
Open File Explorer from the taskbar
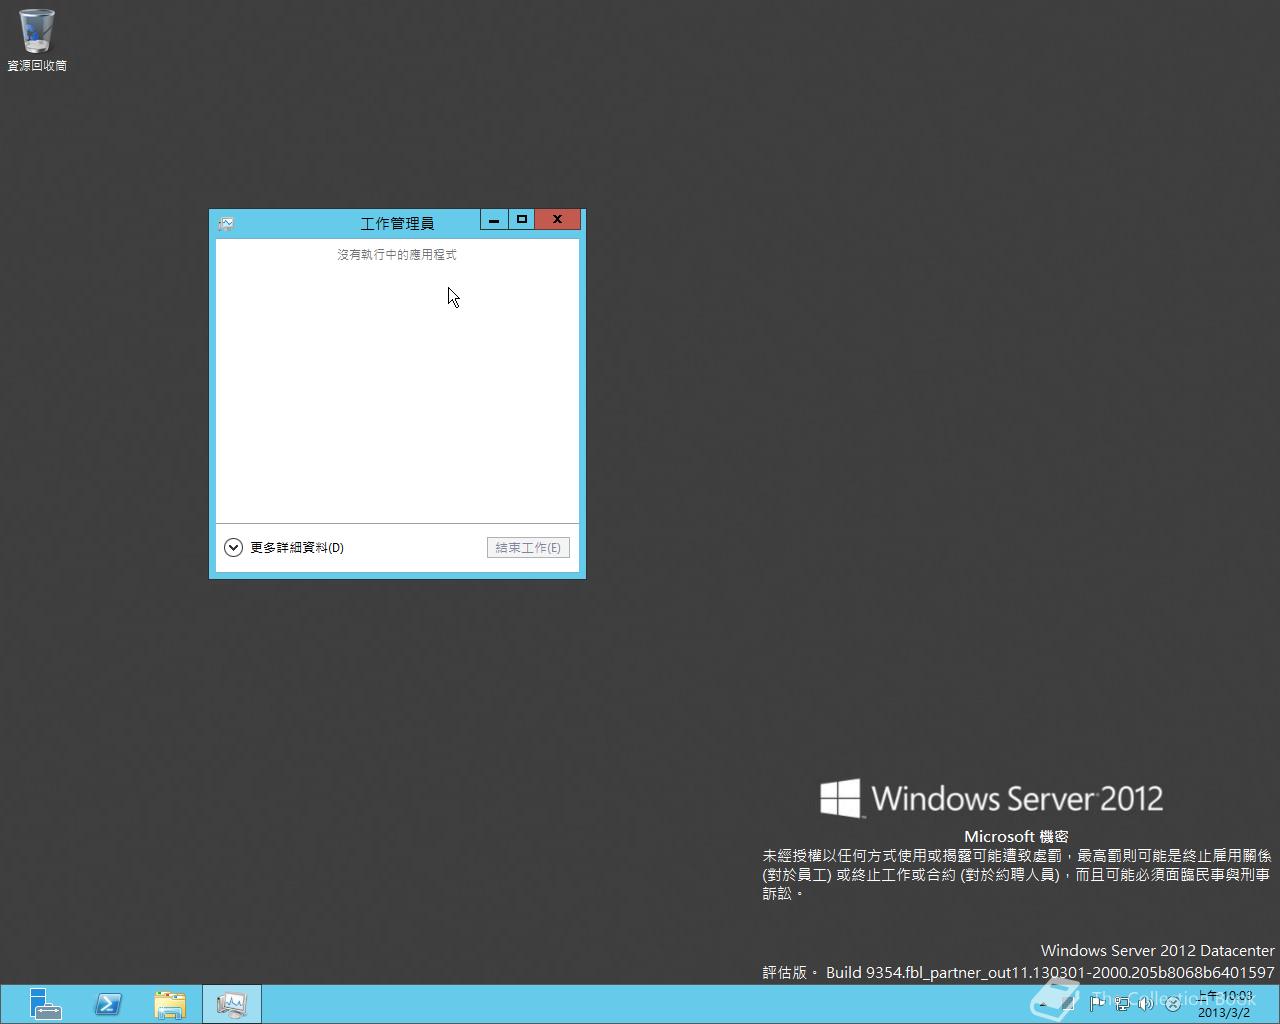tap(170, 1004)
